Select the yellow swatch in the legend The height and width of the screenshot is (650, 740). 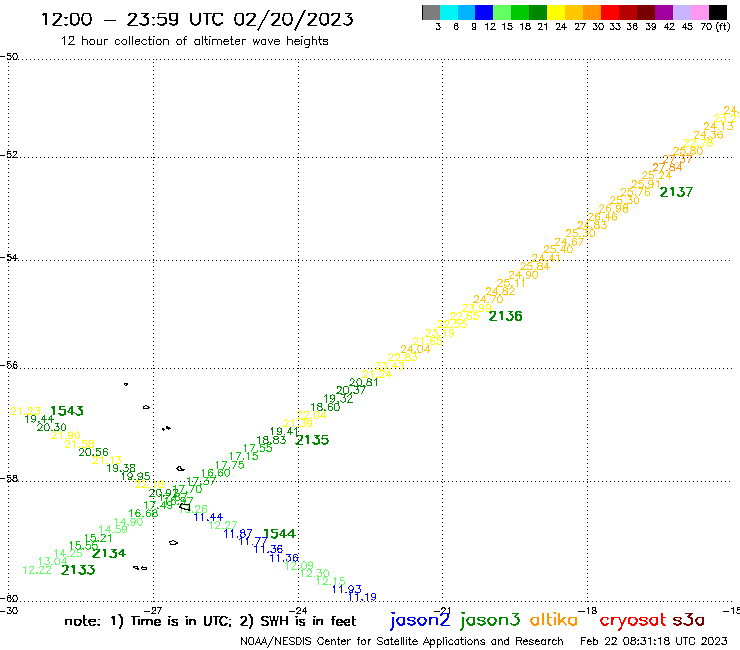[556, 13]
